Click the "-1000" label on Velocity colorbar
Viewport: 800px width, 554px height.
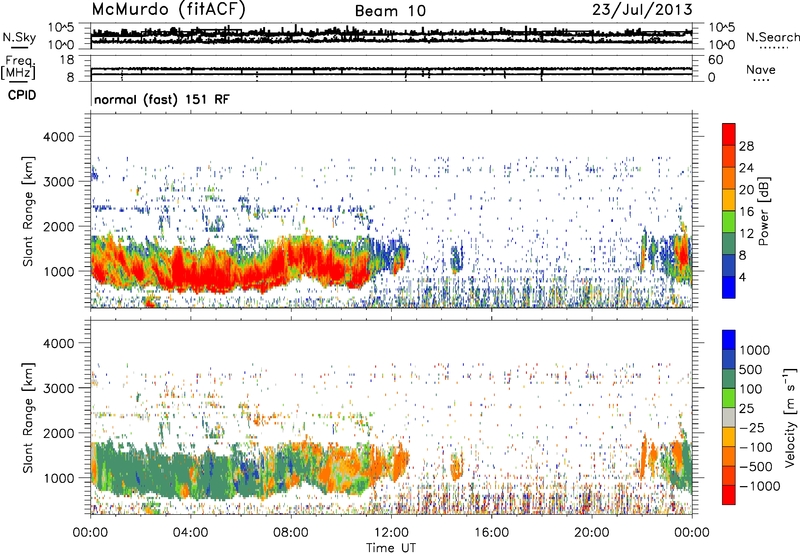click(x=760, y=486)
